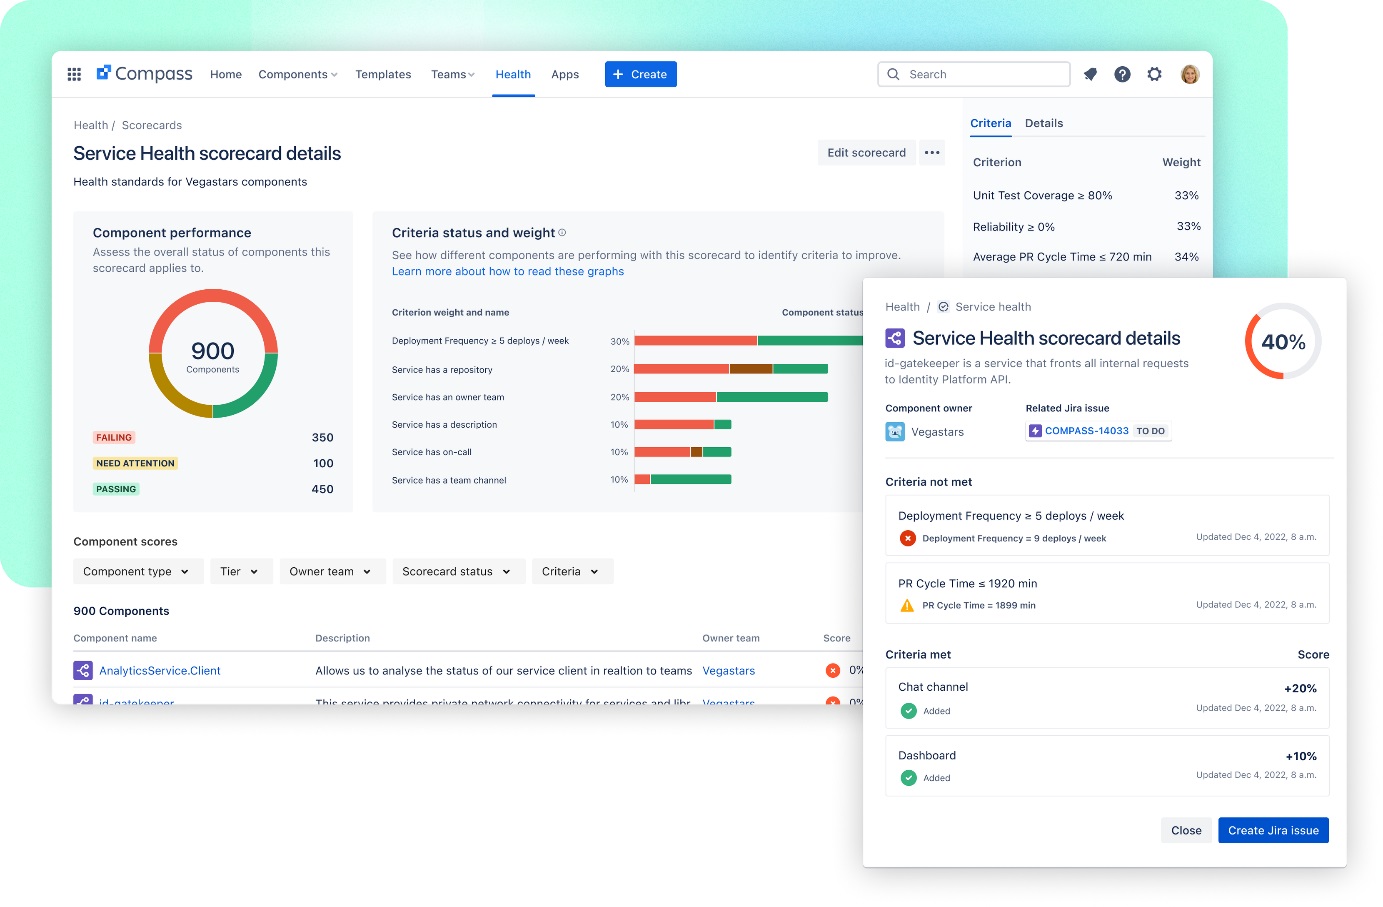This screenshot has width=1383, height=907.
Task: Switch to the Details tab
Action: pyautogui.click(x=1044, y=123)
